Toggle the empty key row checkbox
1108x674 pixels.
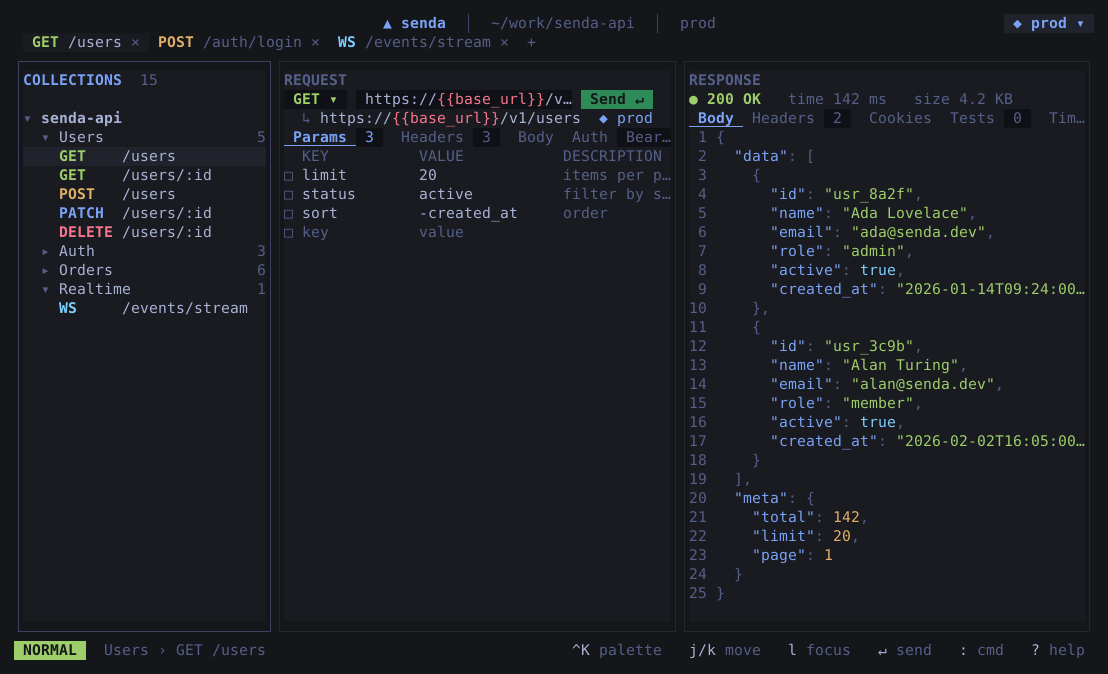(288, 233)
